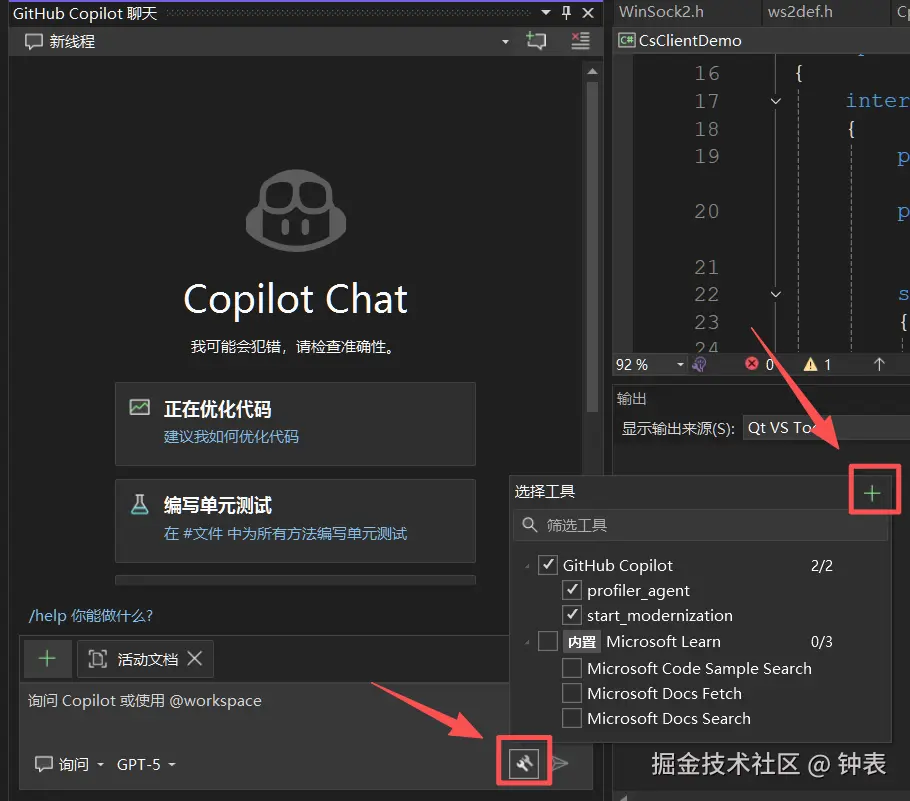Collapse the Microsoft Learn tools tree node

pyautogui.click(x=527, y=643)
